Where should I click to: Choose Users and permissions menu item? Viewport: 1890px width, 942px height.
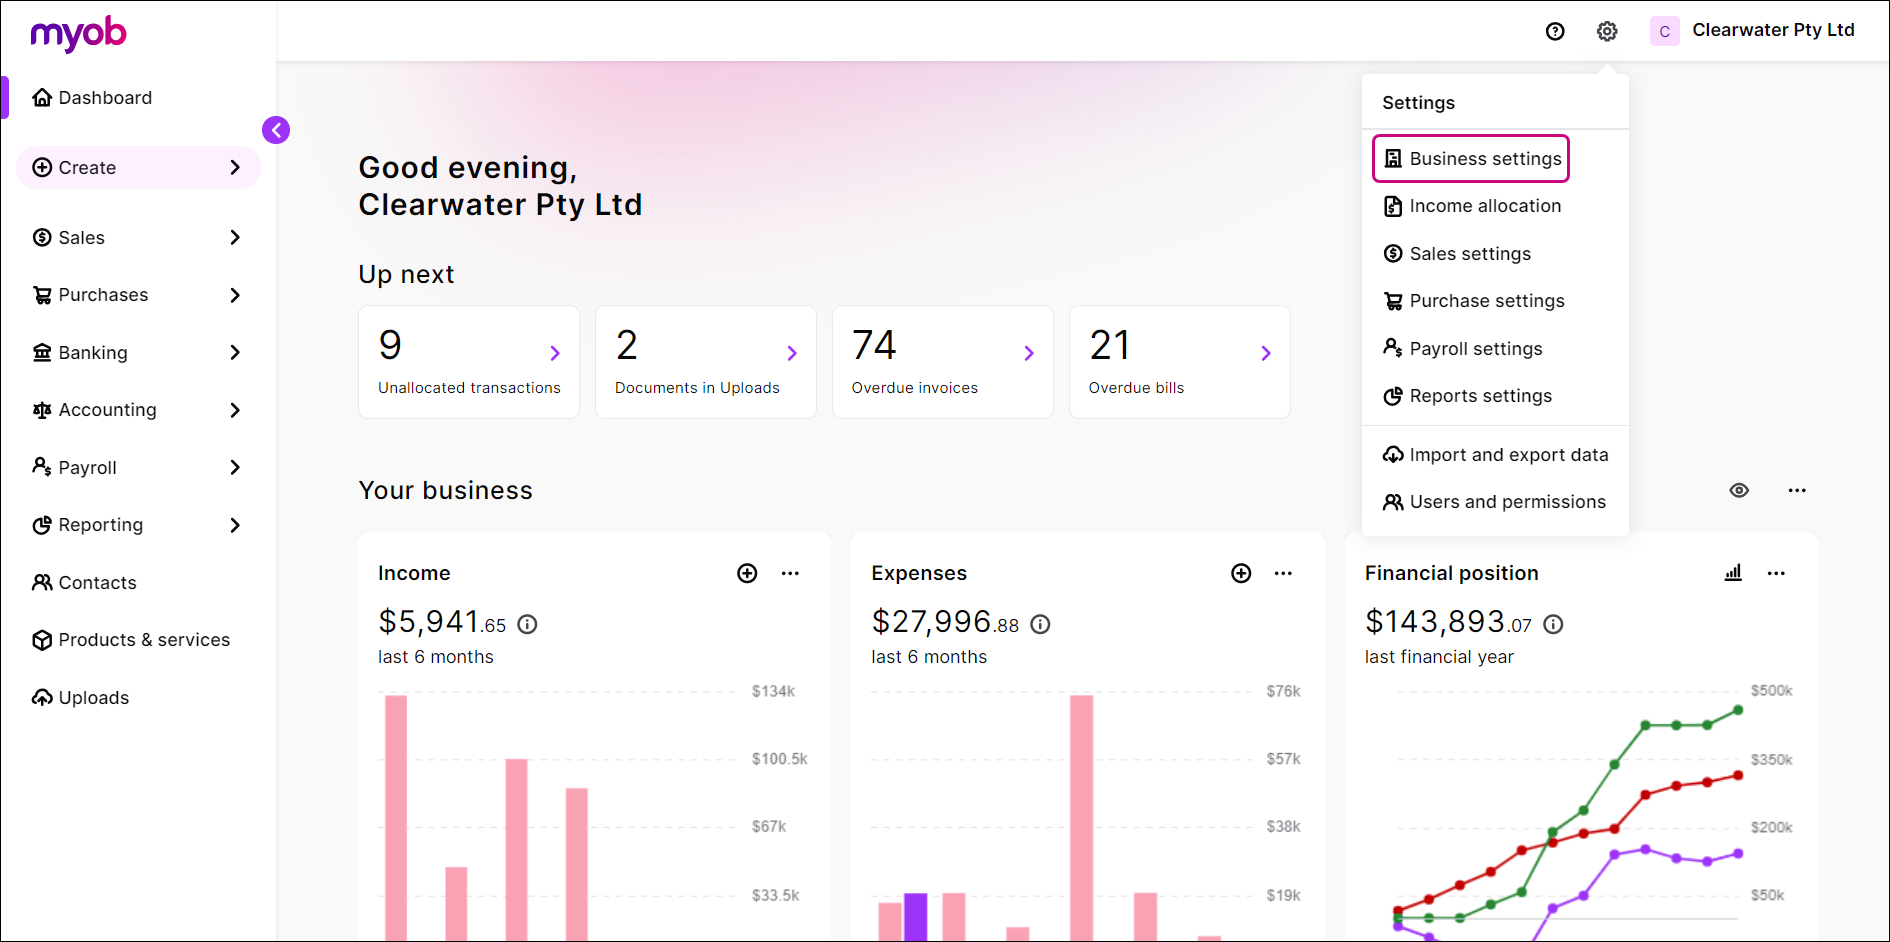[x=1495, y=502]
